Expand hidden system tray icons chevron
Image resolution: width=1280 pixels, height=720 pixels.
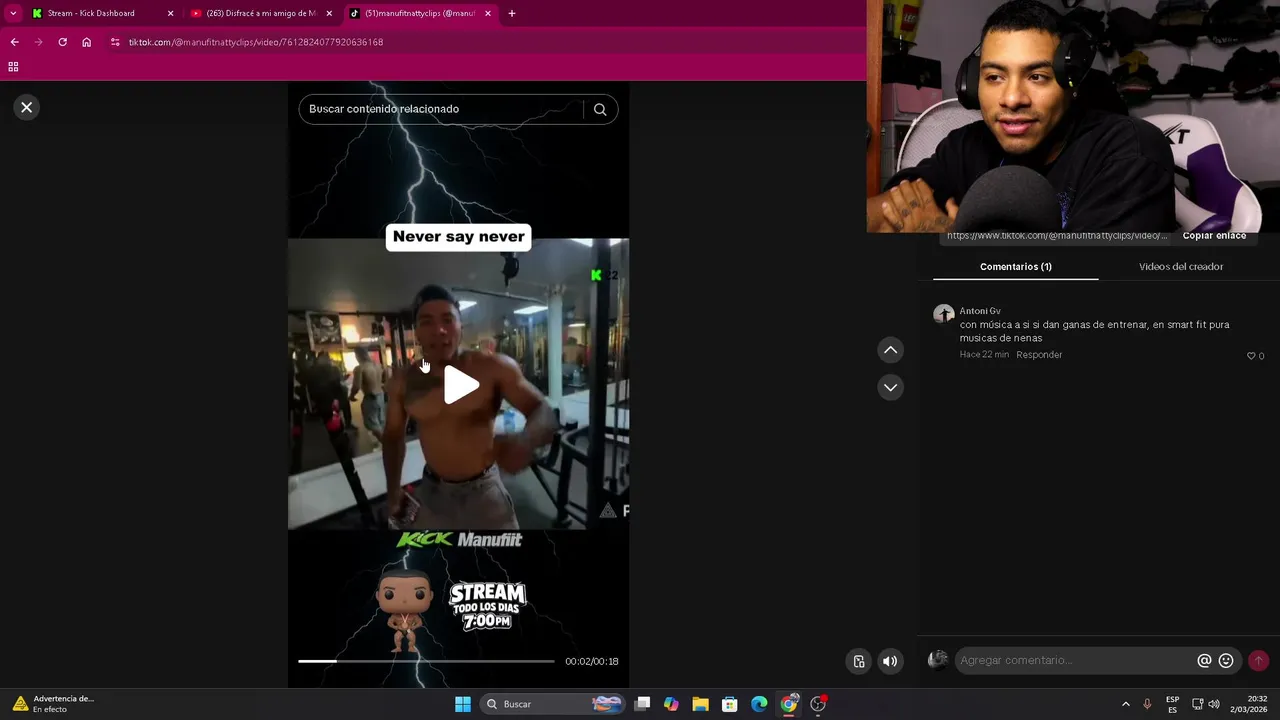(1125, 704)
